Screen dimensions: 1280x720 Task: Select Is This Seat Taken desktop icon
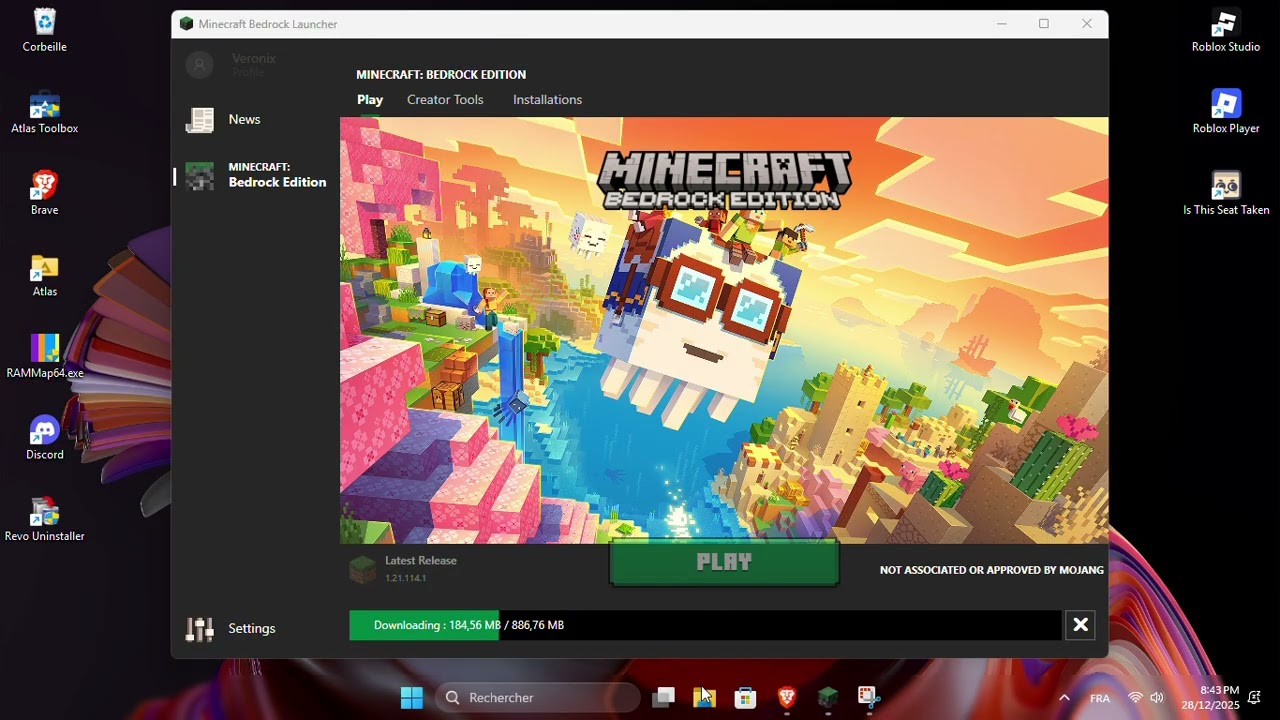pos(1226,193)
